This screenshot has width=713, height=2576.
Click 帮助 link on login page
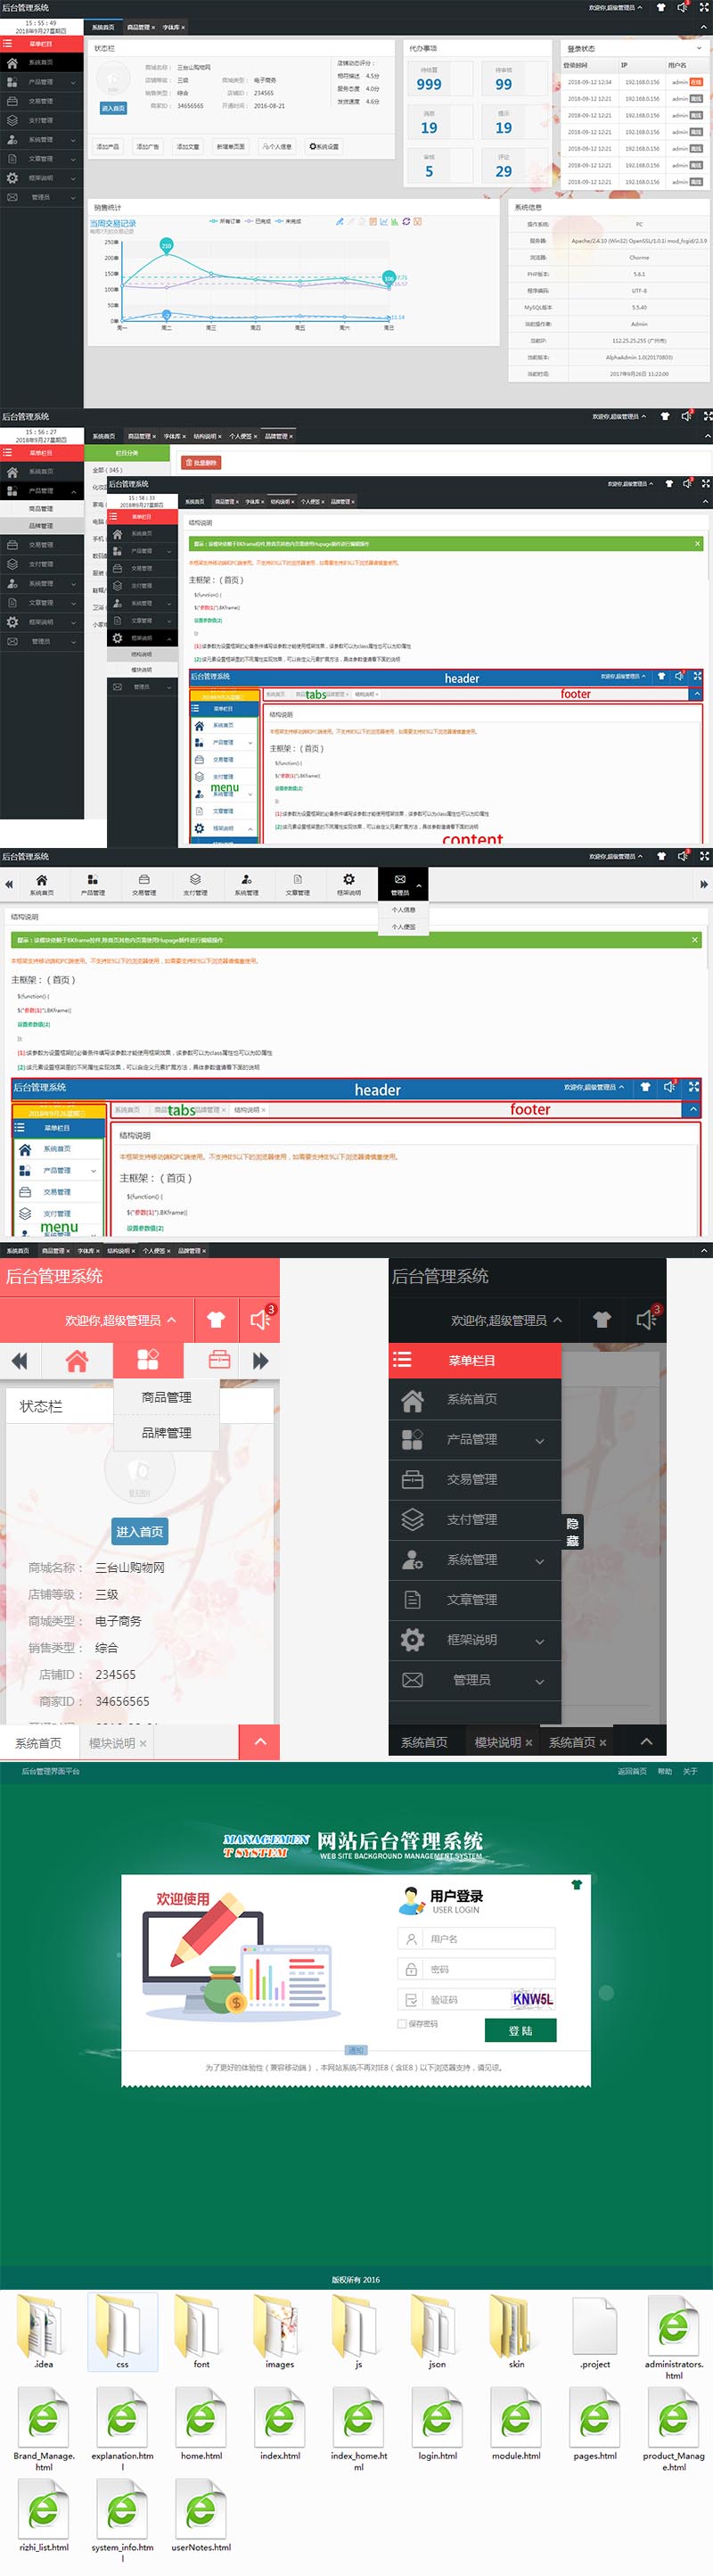click(665, 1771)
